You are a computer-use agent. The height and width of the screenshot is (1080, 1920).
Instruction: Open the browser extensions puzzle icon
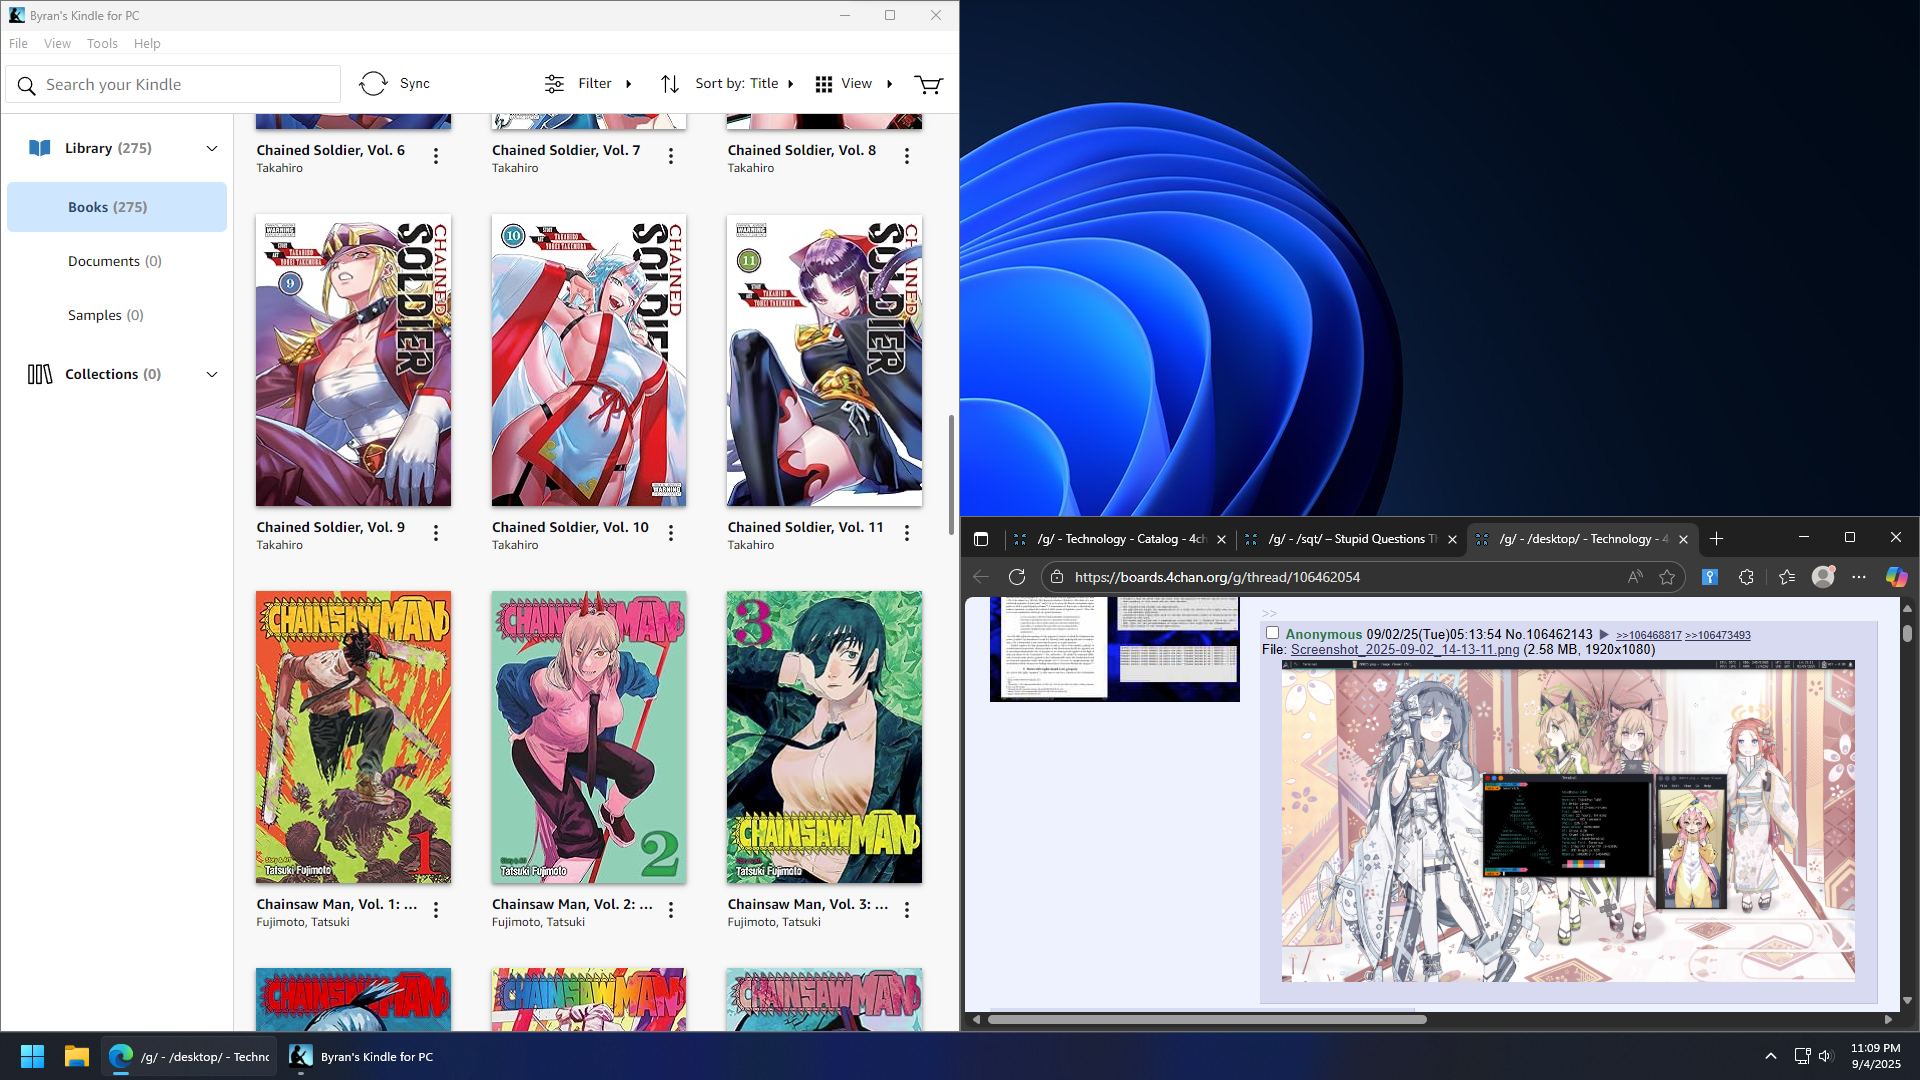click(x=1746, y=577)
